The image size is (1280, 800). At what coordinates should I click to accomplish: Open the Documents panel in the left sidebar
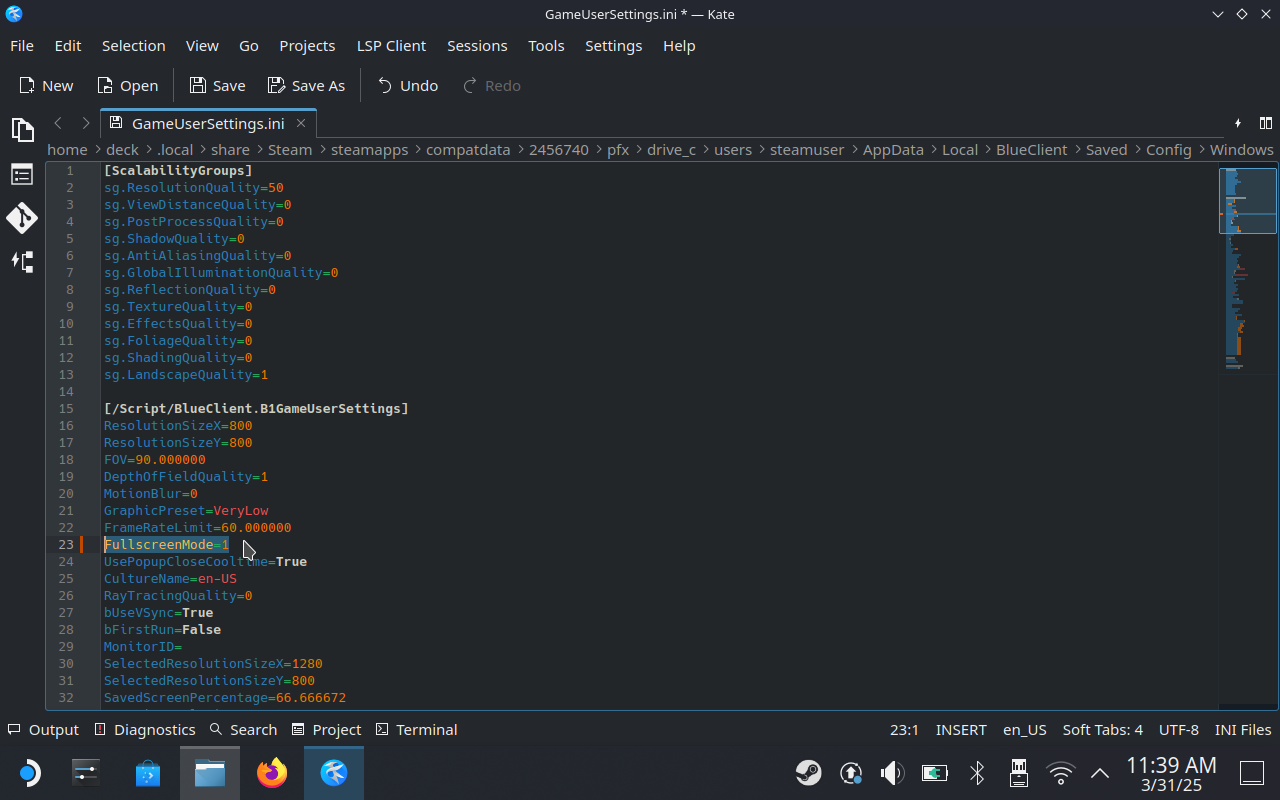pyautogui.click(x=22, y=130)
